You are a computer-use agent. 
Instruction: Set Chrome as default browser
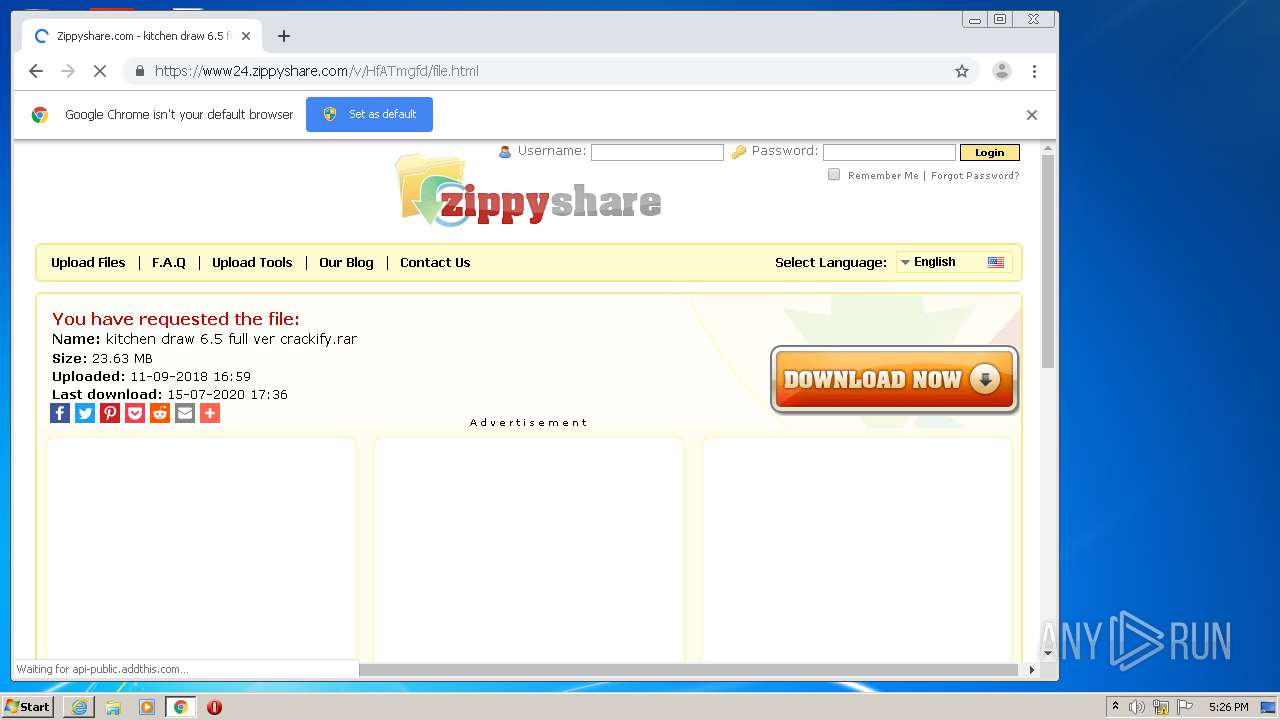(x=369, y=114)
